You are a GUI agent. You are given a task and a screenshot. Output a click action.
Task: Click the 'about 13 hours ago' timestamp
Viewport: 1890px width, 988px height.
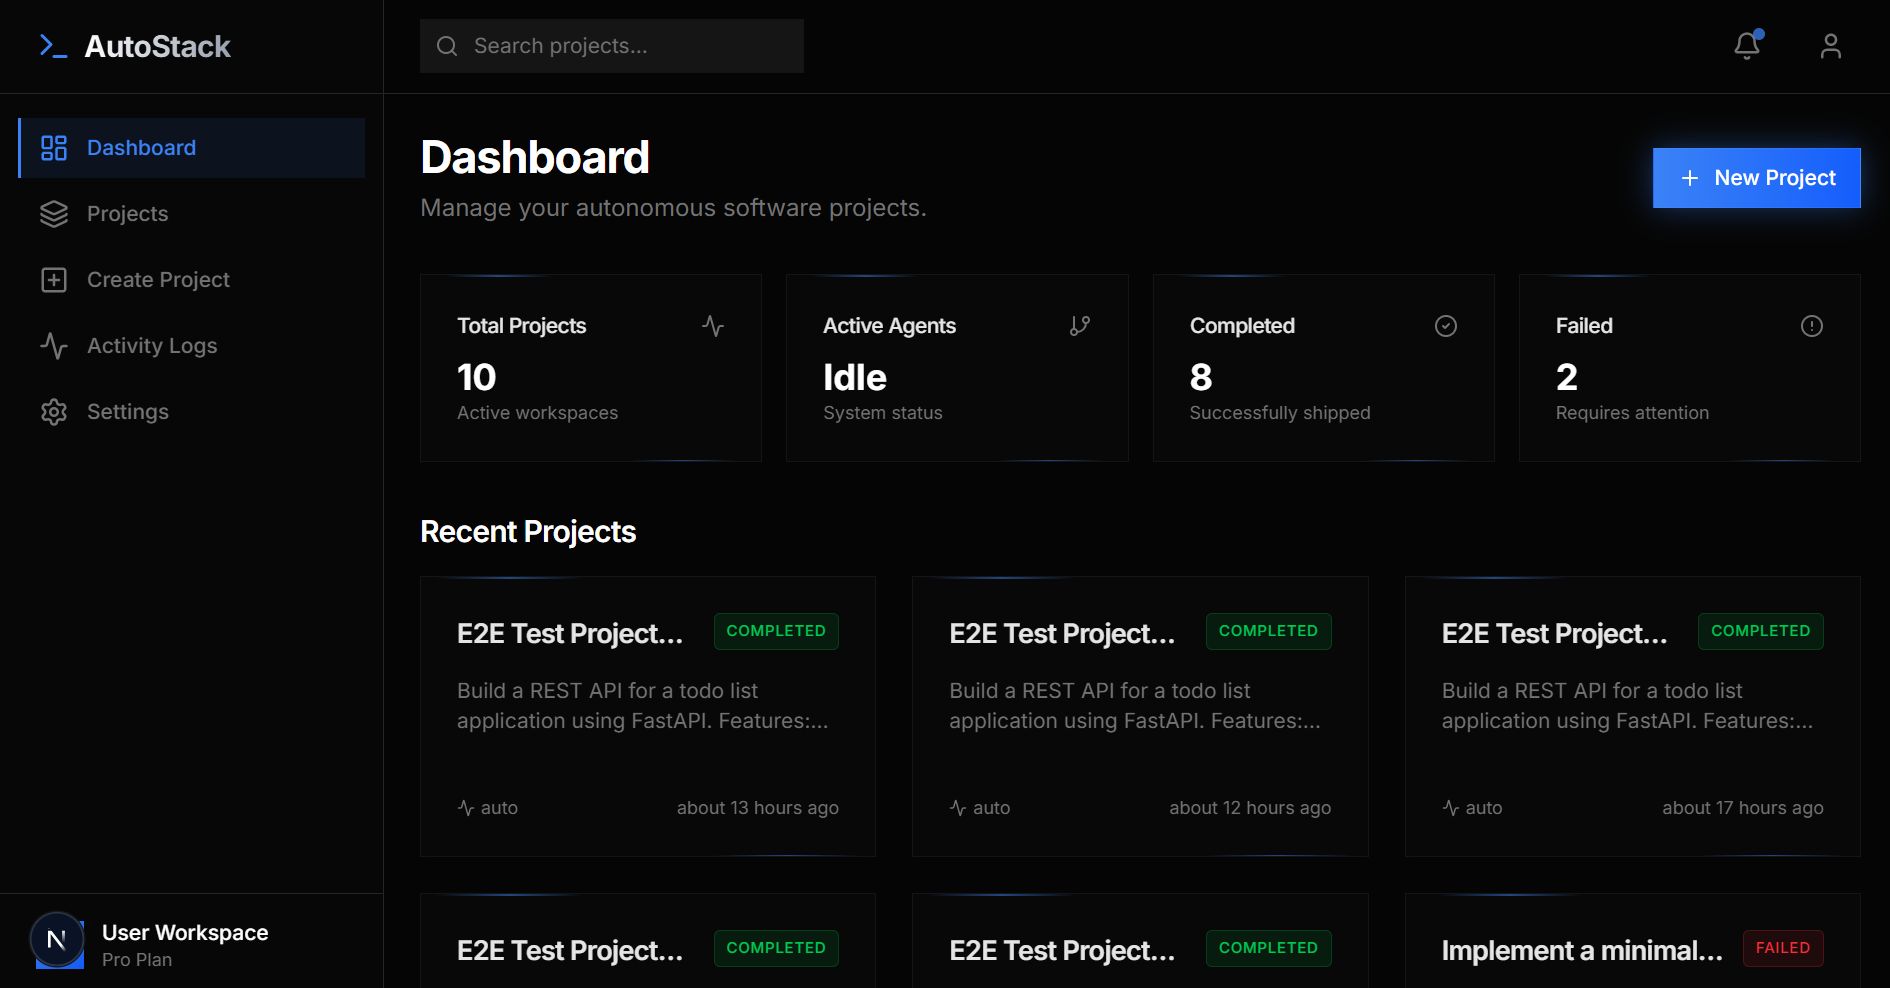tap(758, 808)
